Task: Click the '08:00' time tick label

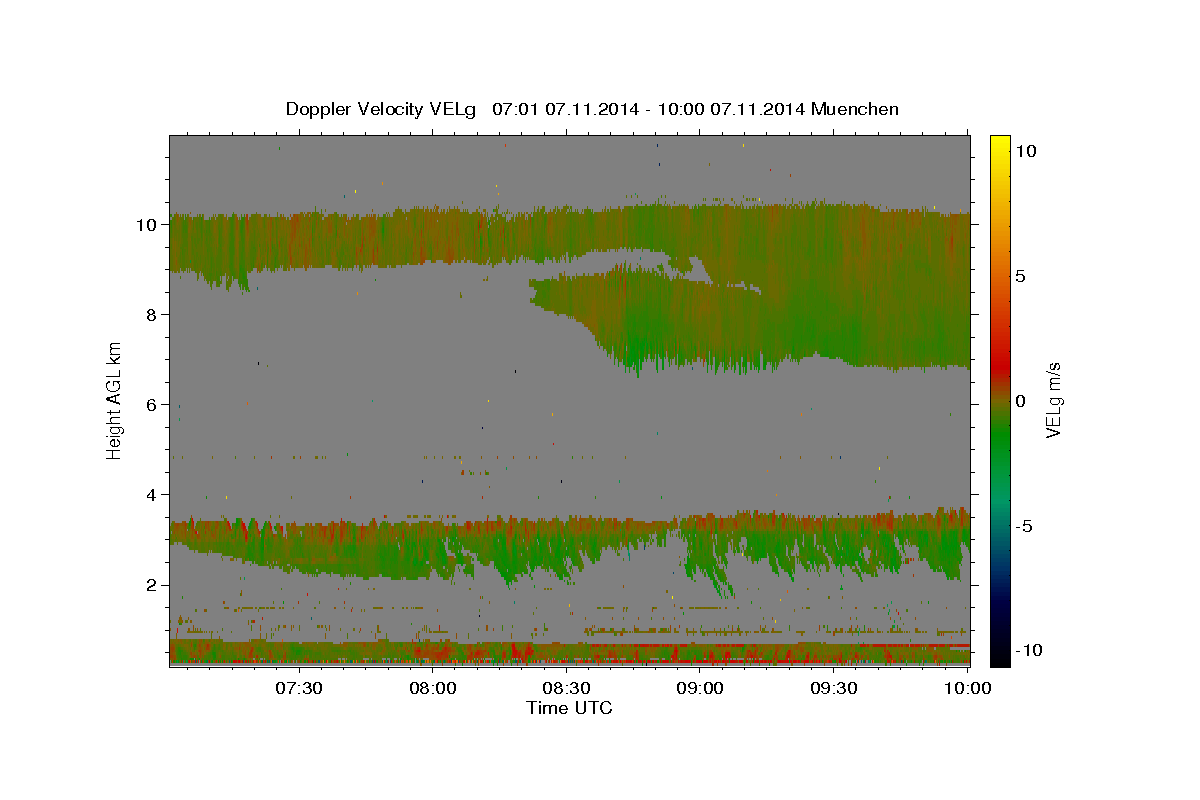Action: pyautogui.click(x=433, y=688)
